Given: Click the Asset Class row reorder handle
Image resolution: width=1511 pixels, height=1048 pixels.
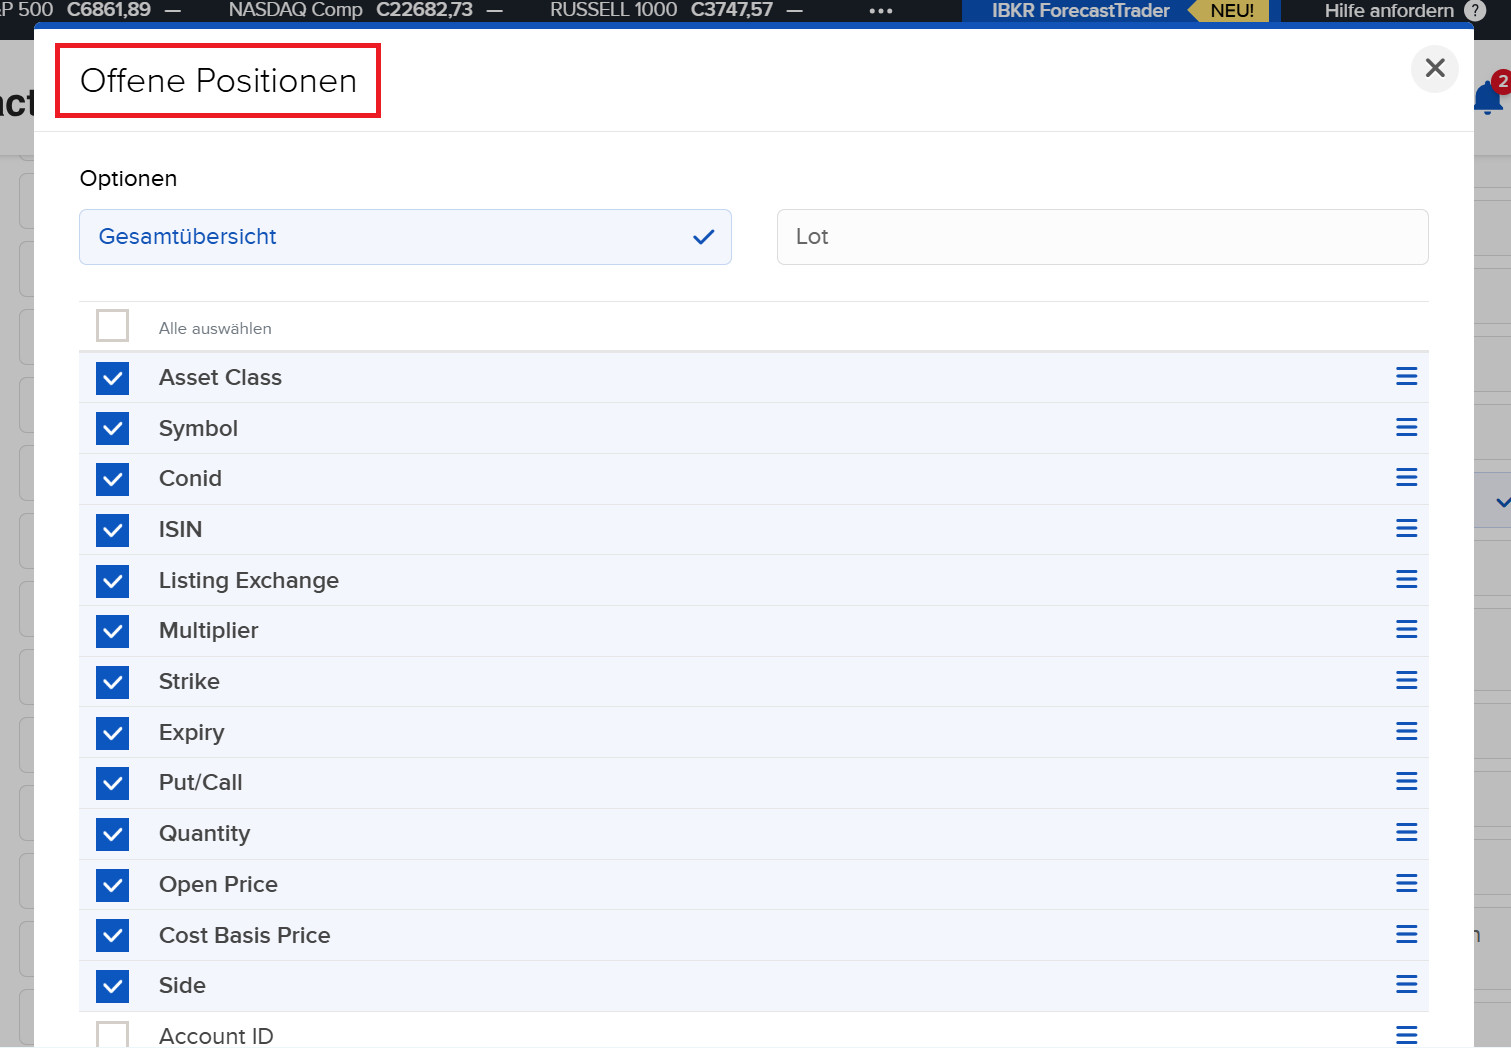Looking at the screenshot, I should [1406, 376].
